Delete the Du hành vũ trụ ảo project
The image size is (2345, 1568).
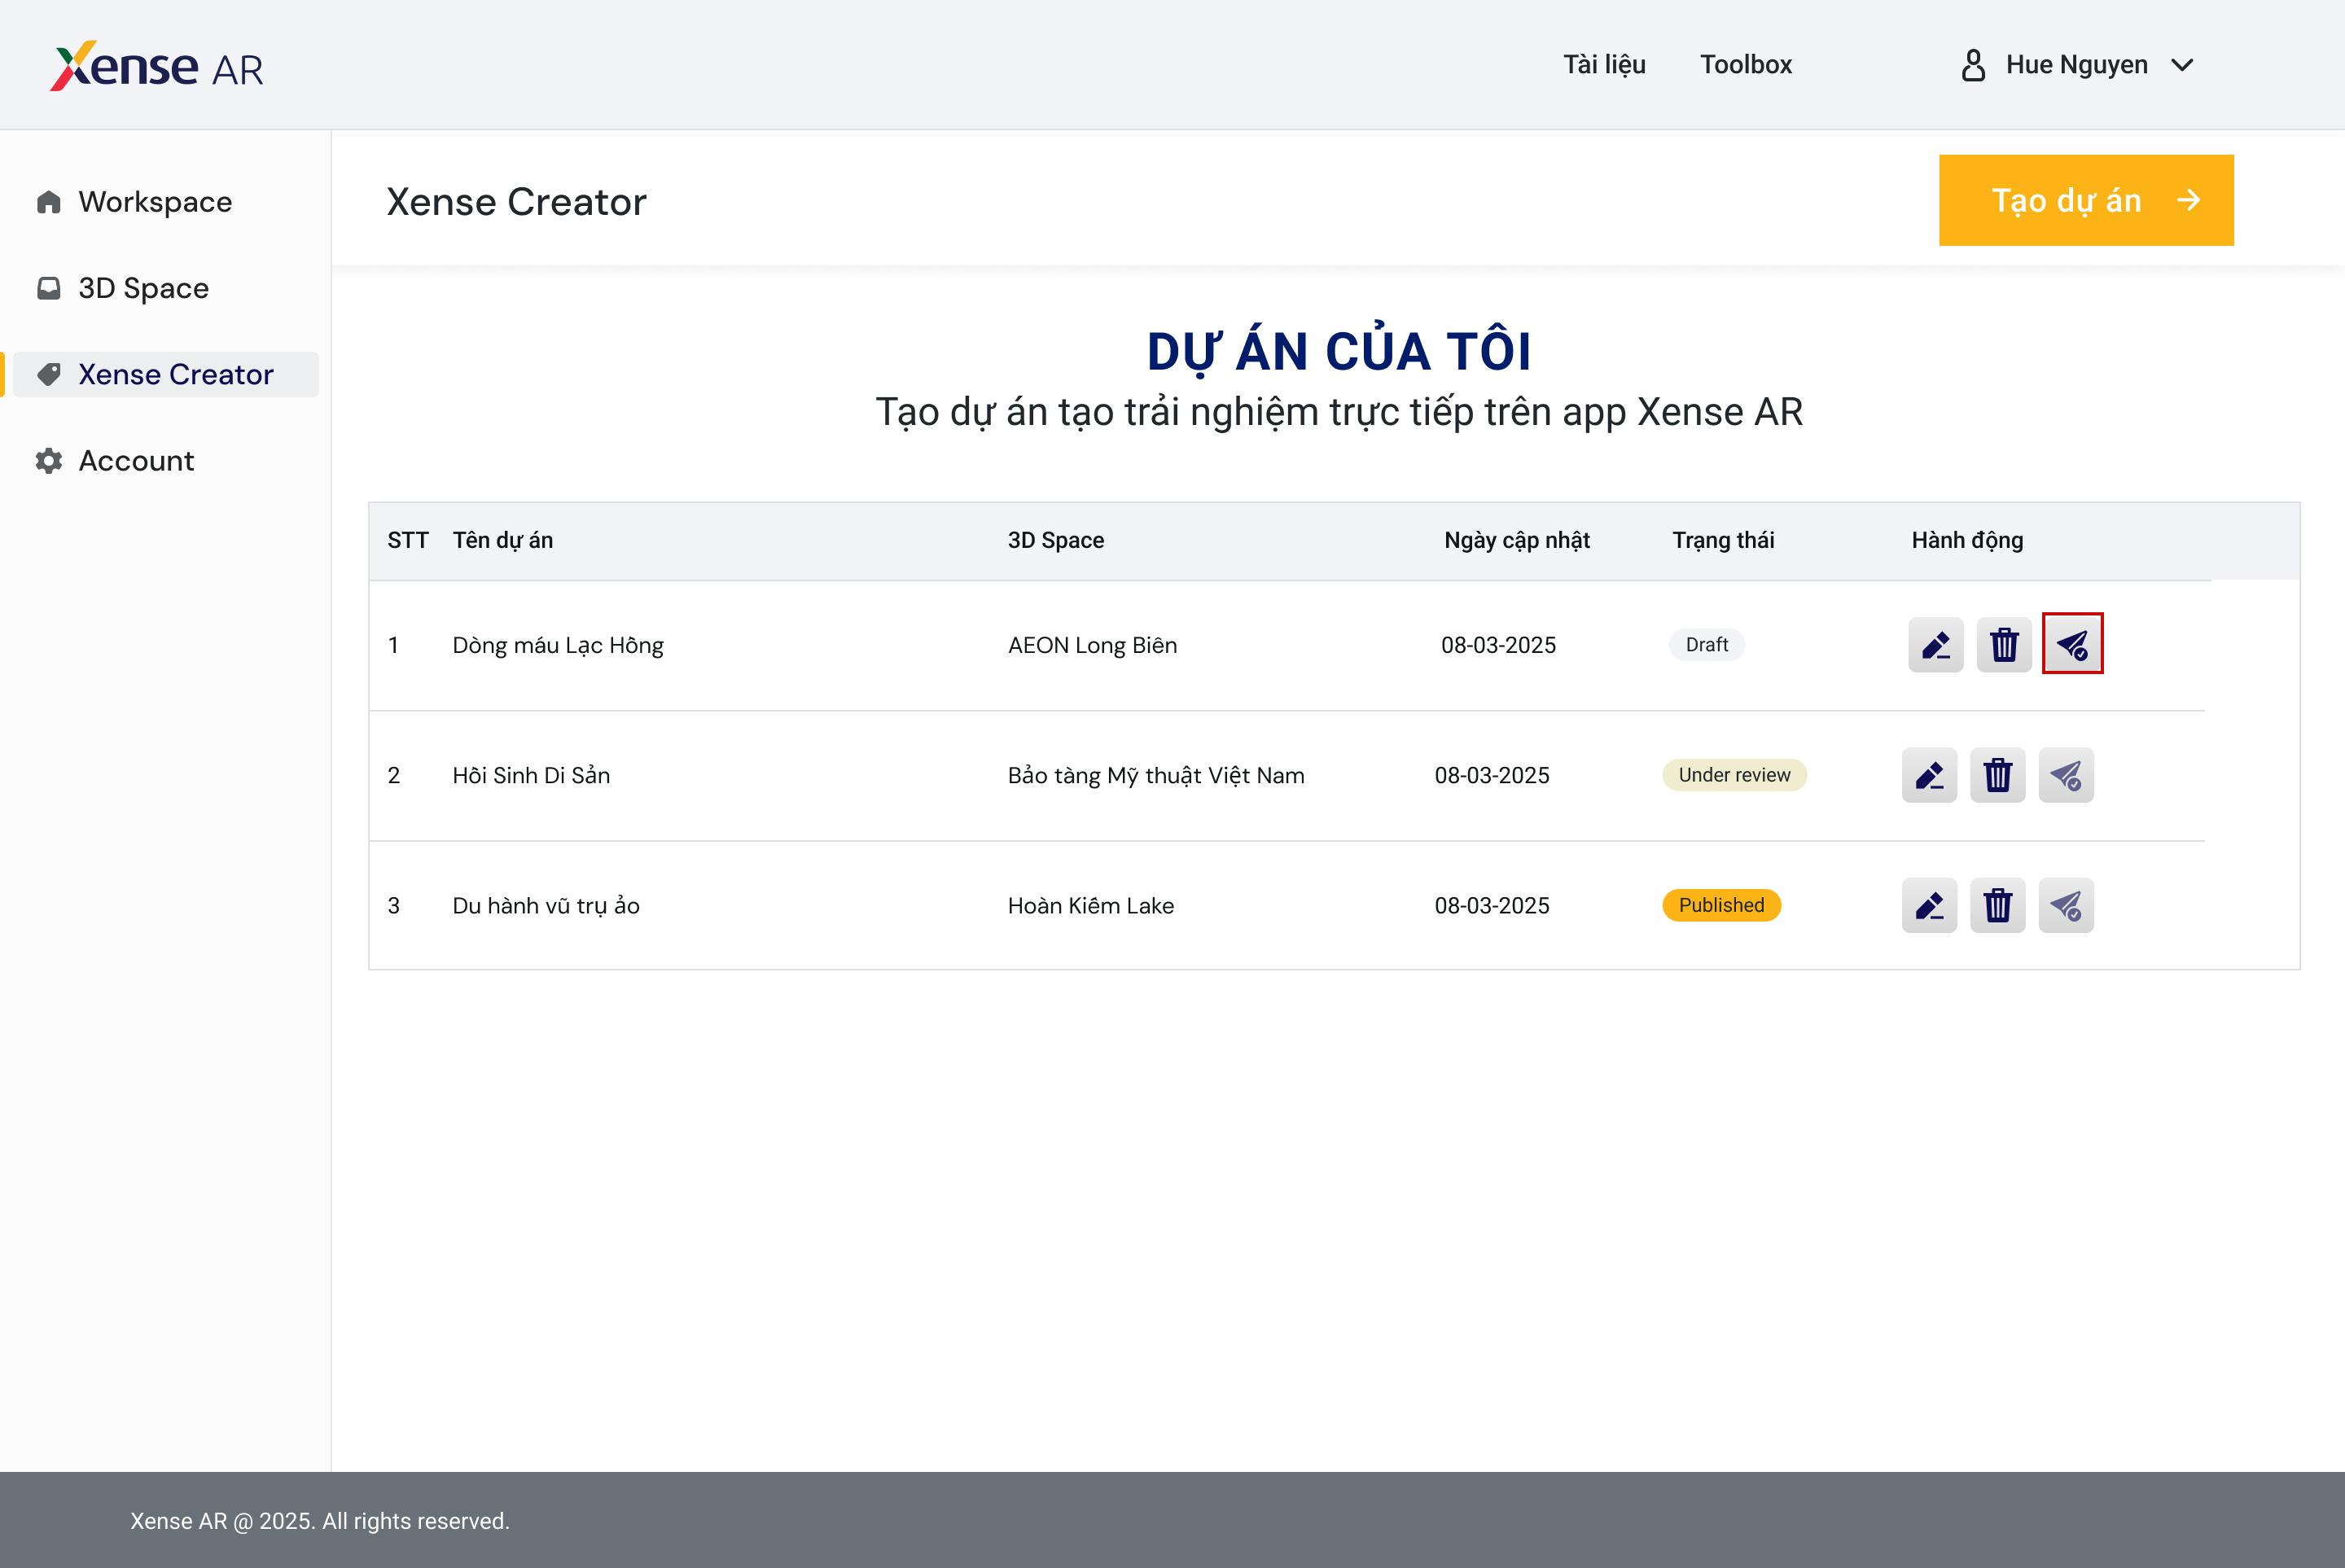[x=1997, y=905]
